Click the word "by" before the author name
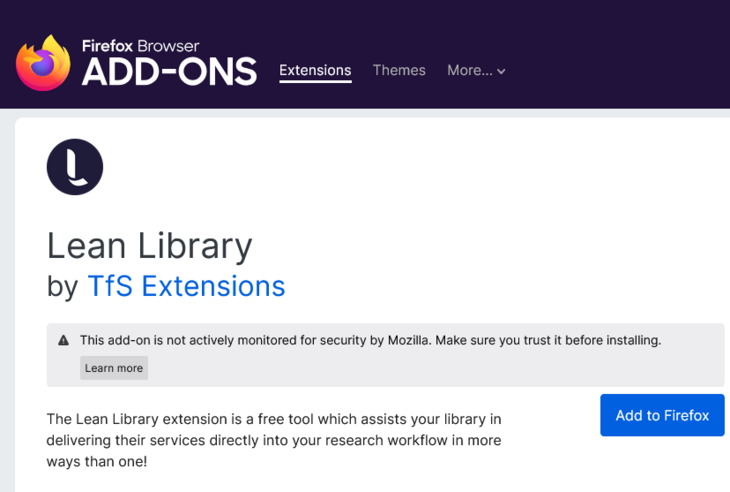The height and width of the screenshot is (492, 730). 62,287
